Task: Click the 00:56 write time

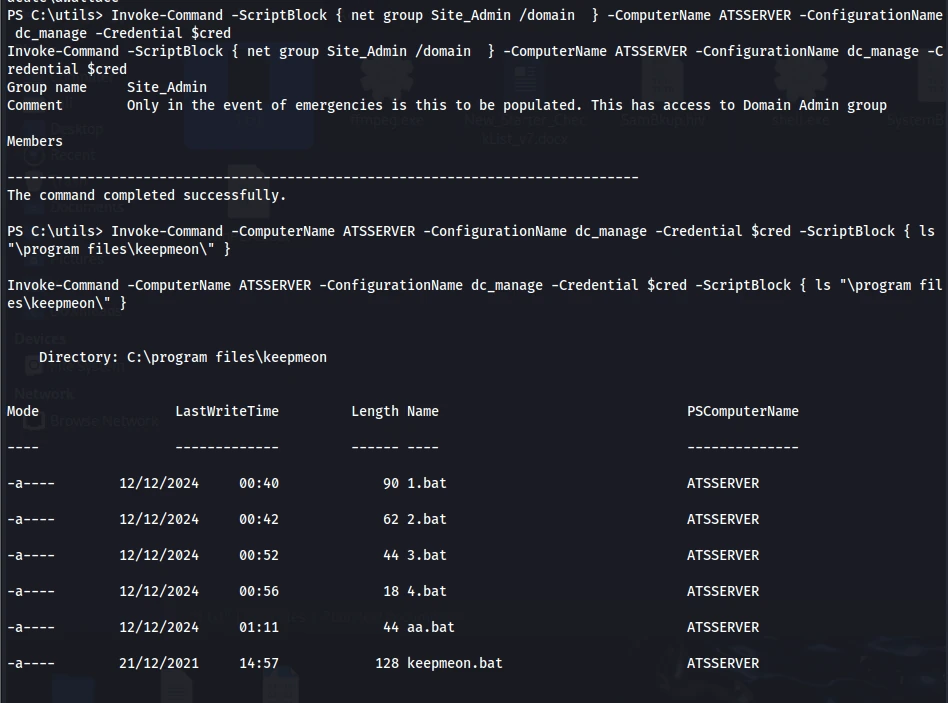Action: point(259,591)
